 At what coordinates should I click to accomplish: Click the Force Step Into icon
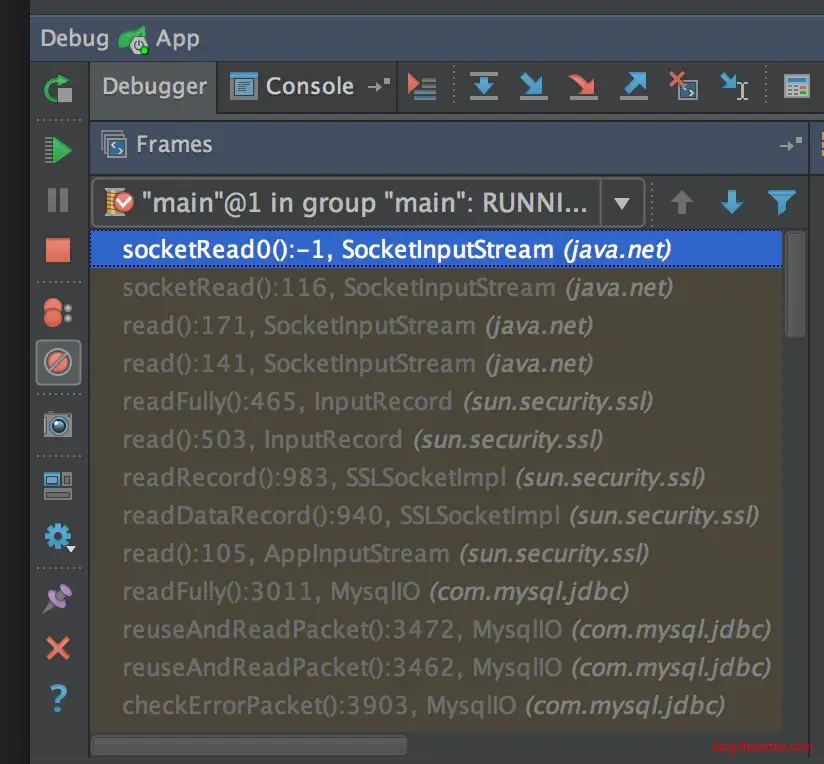(x=582, y=86)
